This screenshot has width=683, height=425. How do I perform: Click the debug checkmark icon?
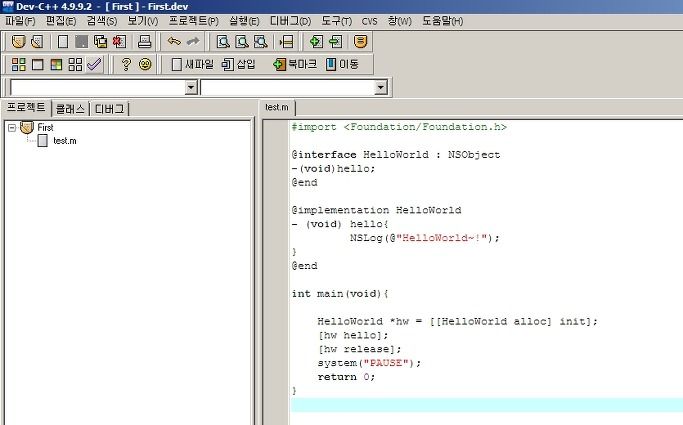click(94, 64)
